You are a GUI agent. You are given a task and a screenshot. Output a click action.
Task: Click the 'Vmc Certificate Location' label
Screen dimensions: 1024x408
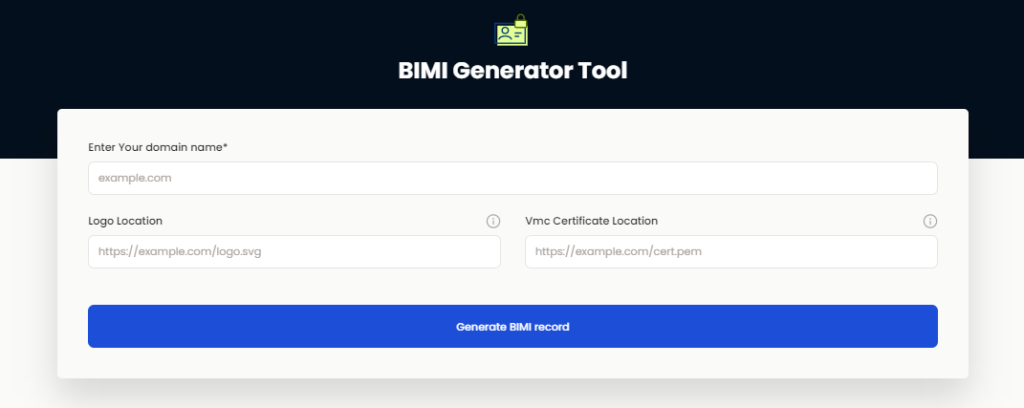tap(592, 221)
